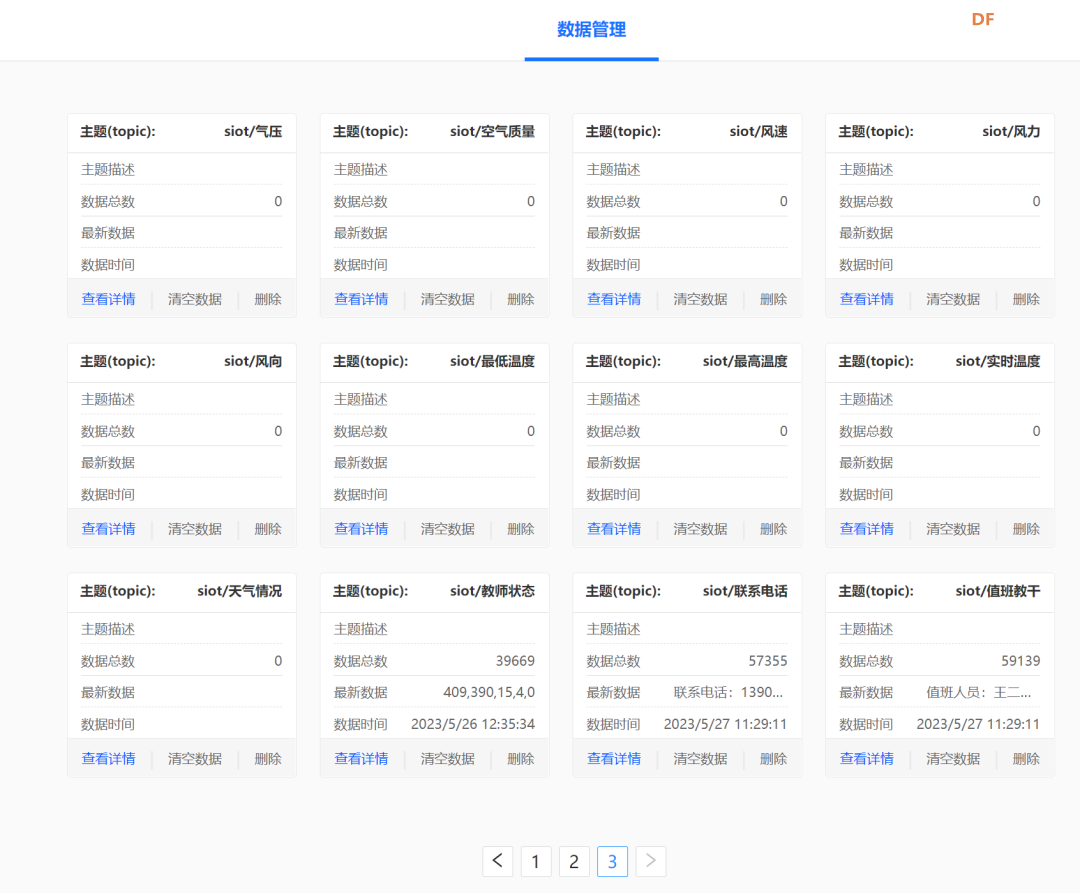Image resolution: width=1080 pixels, height=893 pixels.
Task: View details of siot/值班教干 topic
Action: (x=866, y=759)
